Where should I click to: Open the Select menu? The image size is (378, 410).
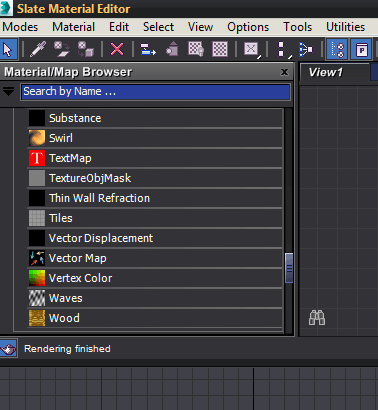click(x=158, y=27)
